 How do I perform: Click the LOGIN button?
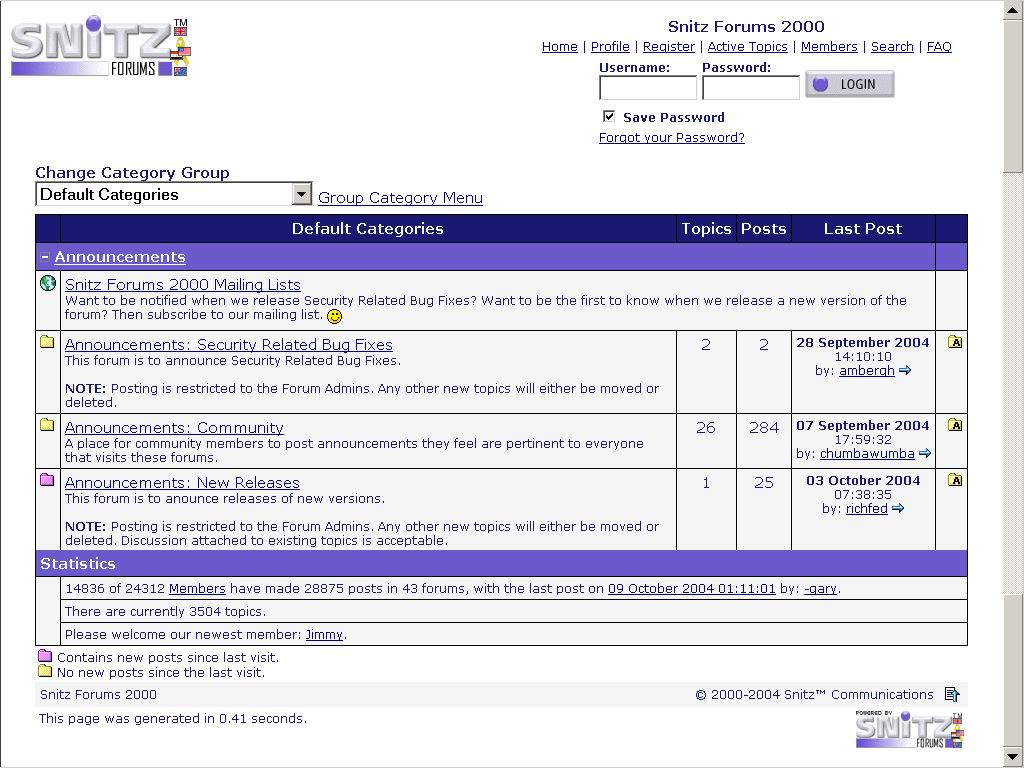pyautogui.click(x=850, y=84)
